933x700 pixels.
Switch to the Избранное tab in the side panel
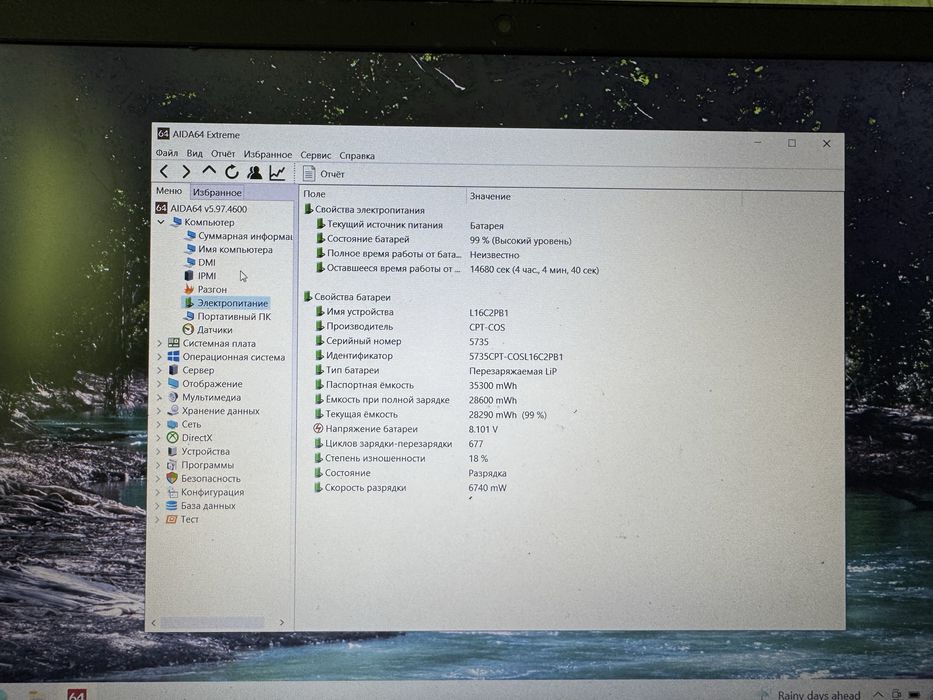(x=217, y=192)
